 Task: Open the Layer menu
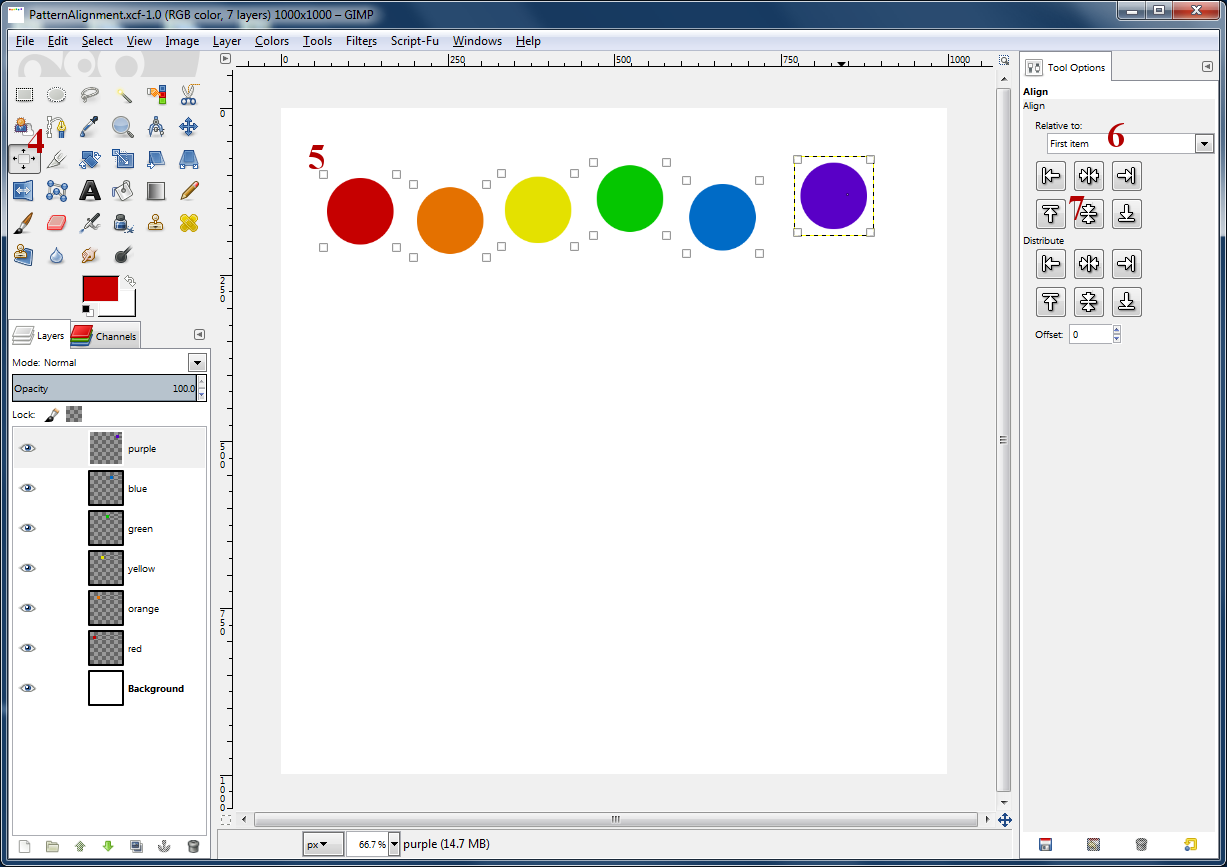click(227, 41)
